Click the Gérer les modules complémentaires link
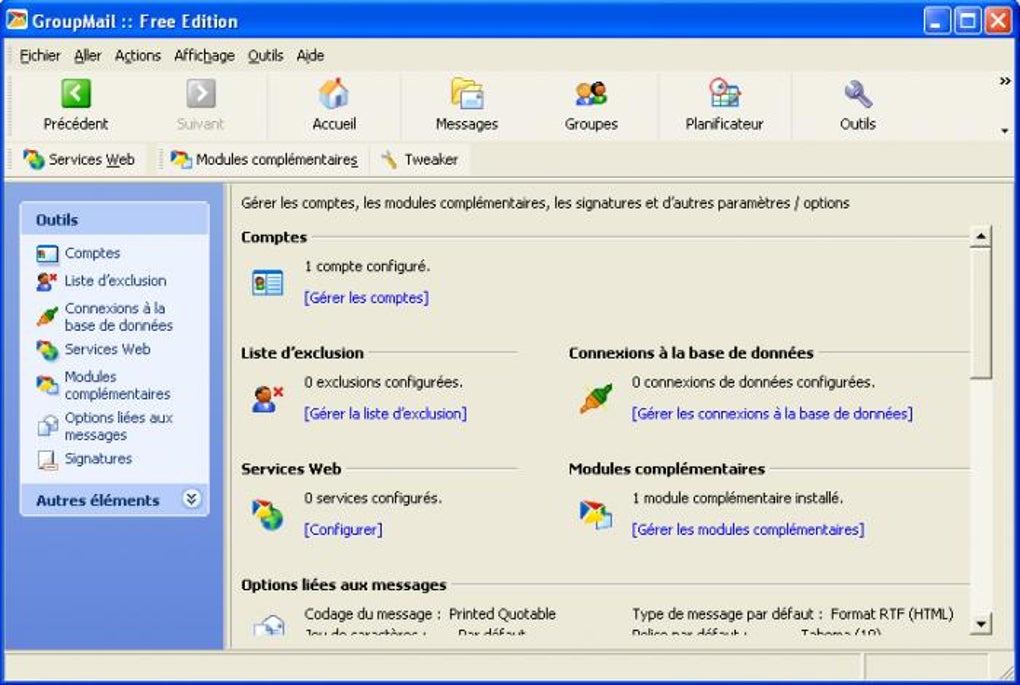 pyautogui.click(x=748, y=530)
